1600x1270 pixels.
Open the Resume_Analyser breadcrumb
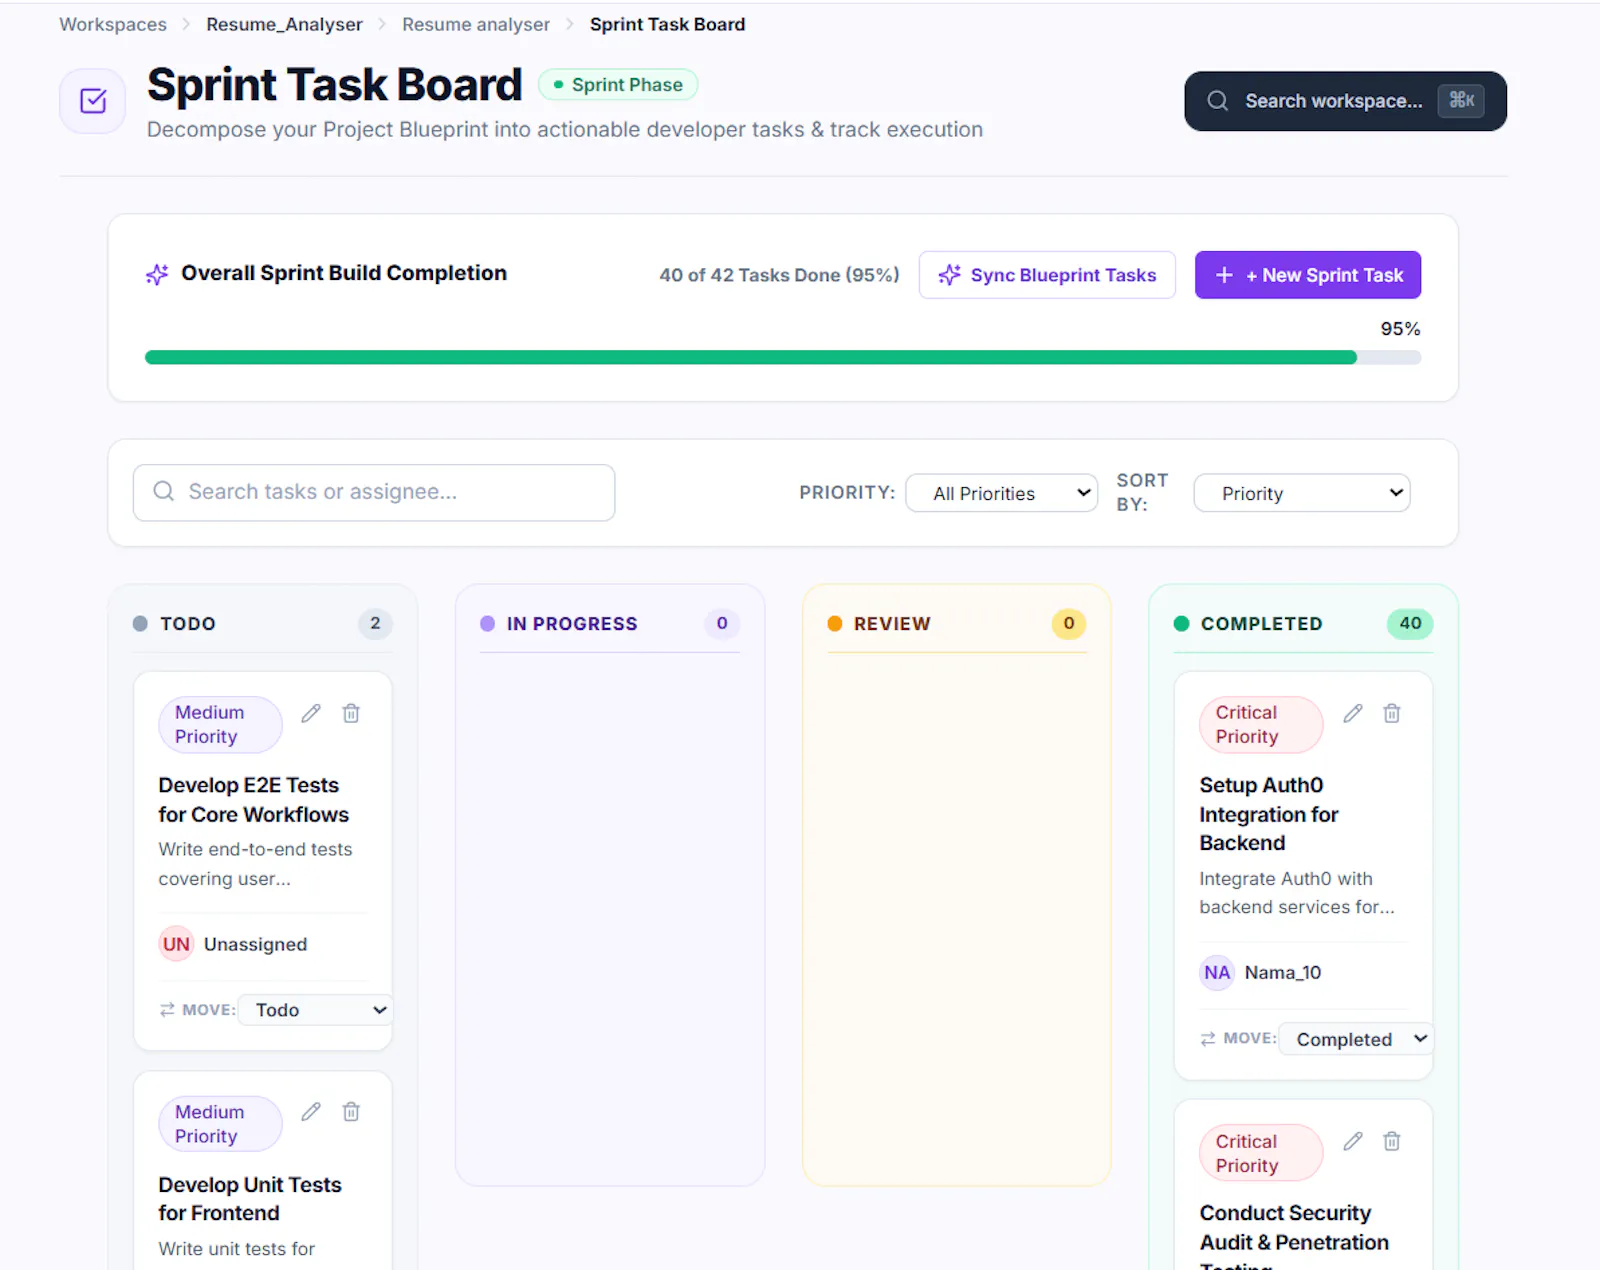pos(284,24)
